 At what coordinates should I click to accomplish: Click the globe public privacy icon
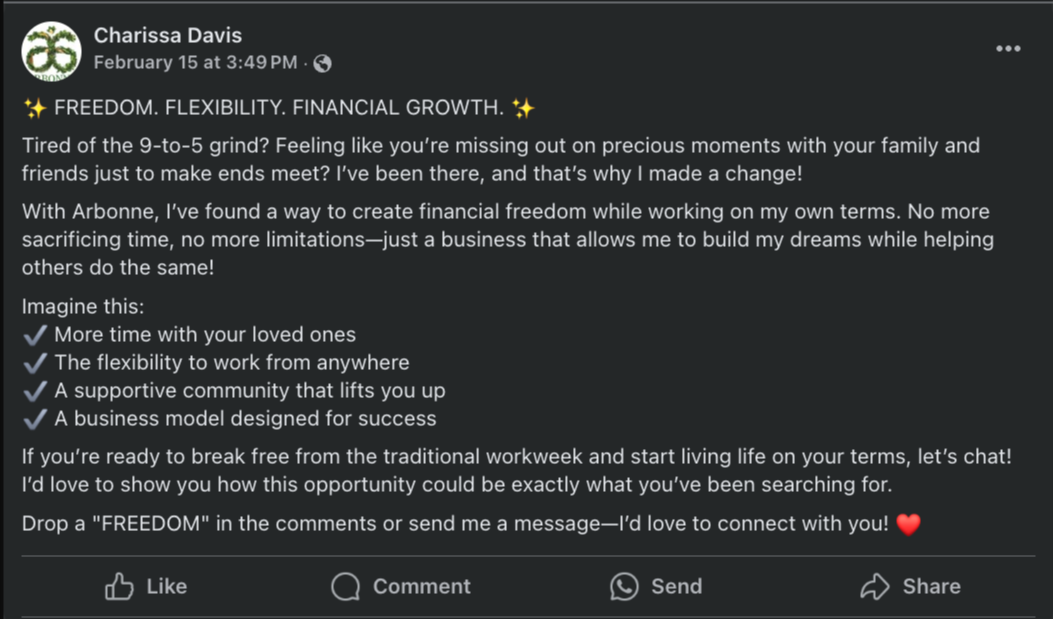click(x=322, y=64)
